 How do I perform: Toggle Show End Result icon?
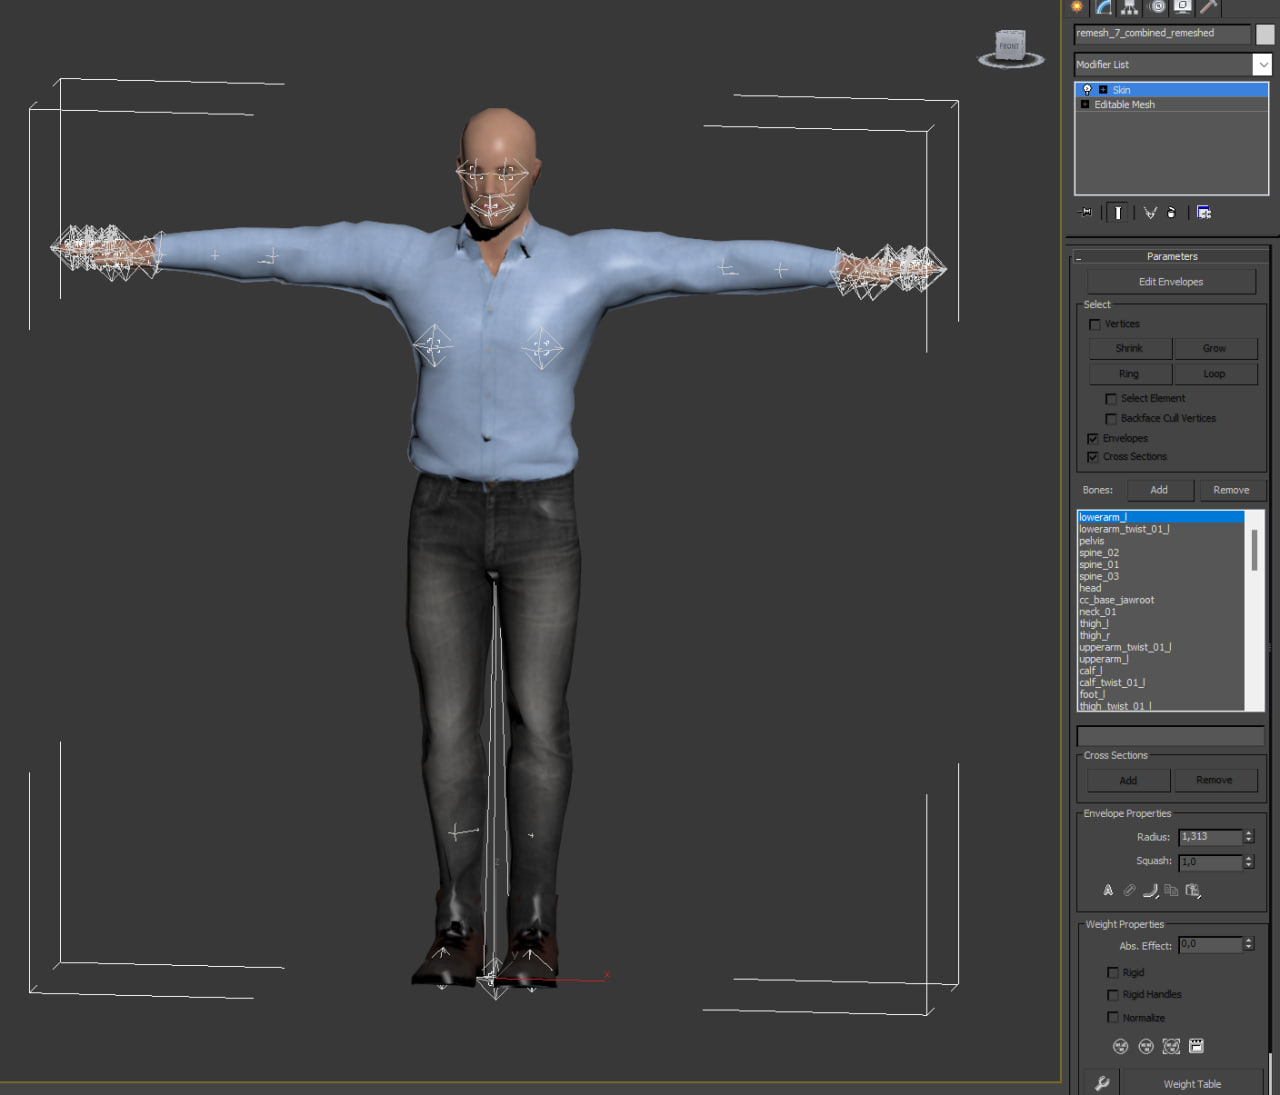click(x=1118, y=212)
